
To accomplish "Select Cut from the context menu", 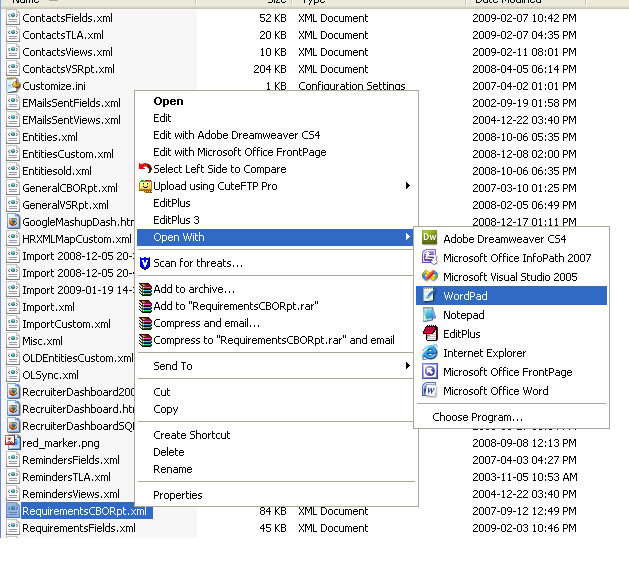I will (162, 392).
